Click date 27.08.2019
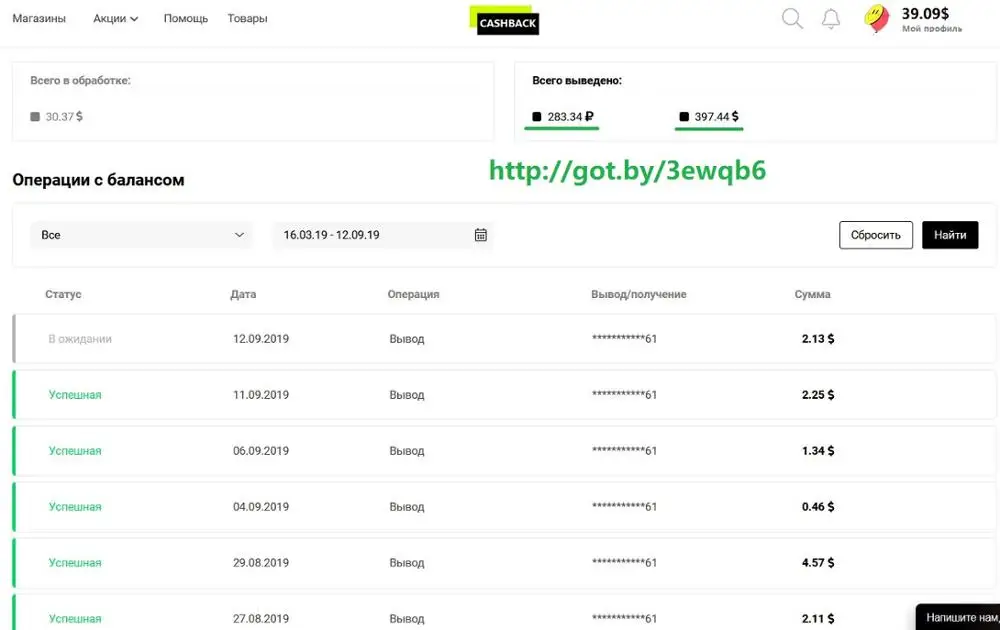 click(x=261, y=619)
